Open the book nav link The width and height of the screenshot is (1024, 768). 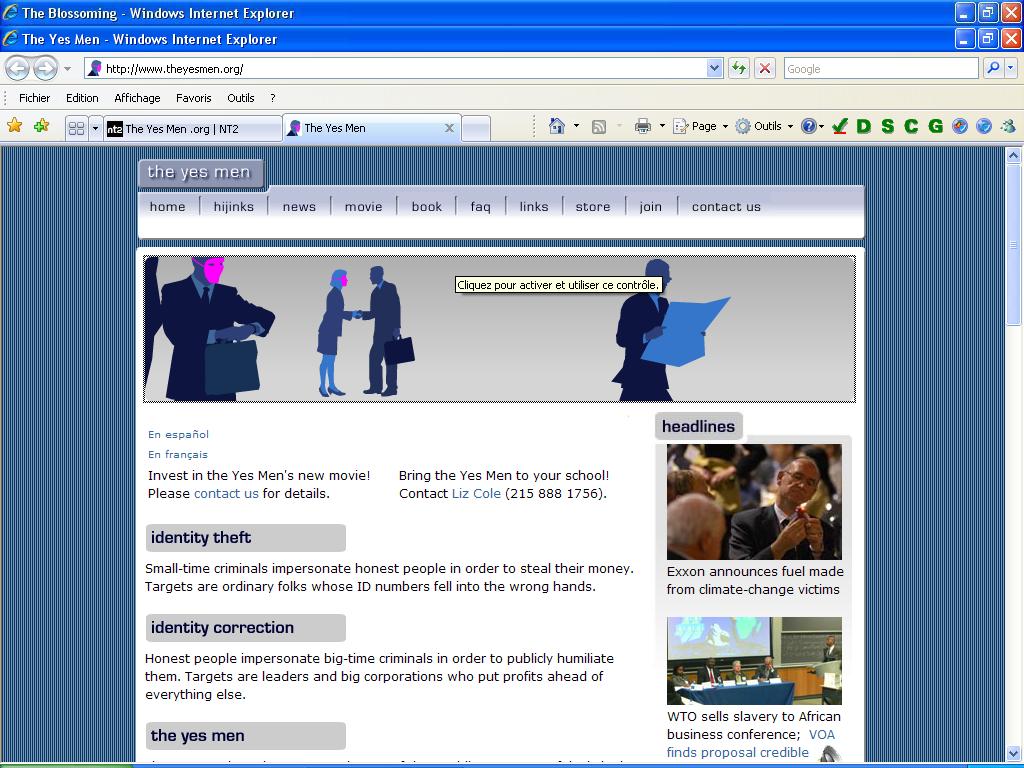(426, 206)
